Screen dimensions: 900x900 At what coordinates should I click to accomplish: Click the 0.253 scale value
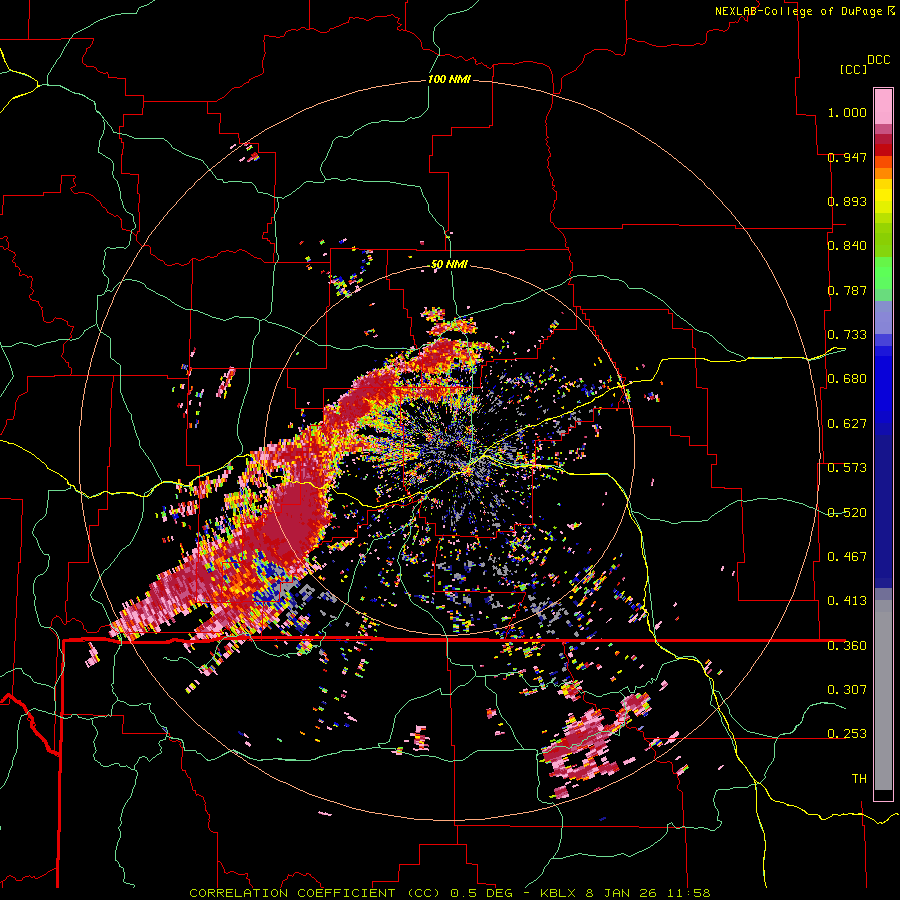[x=847, y=734]
